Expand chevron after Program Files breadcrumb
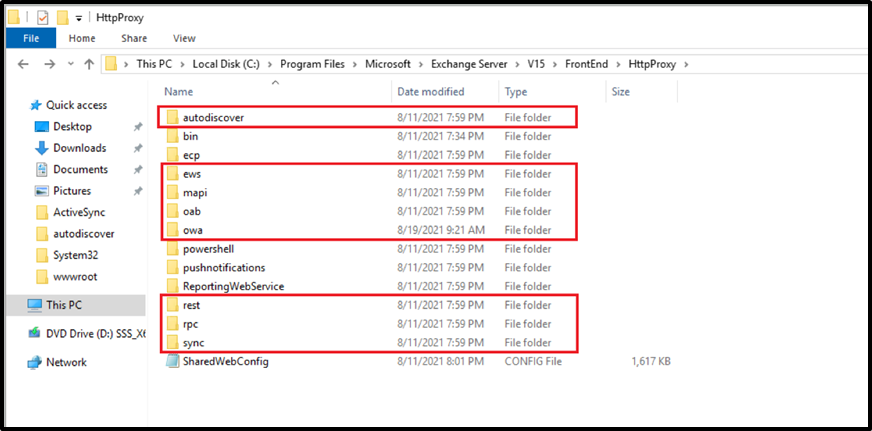This screenshot has width=872, height=431. point(355,64)
